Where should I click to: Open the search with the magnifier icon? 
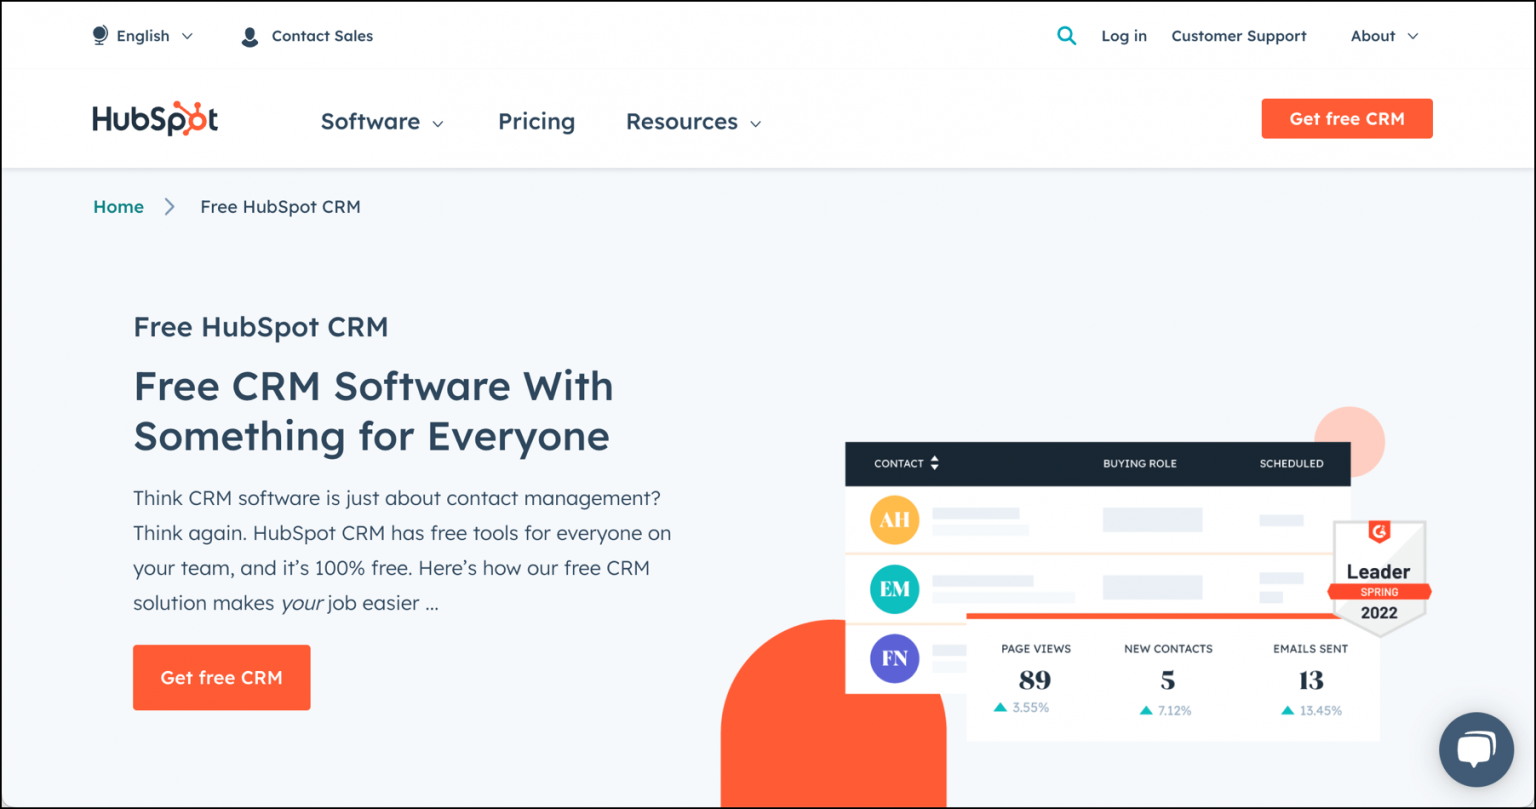[x=1066, y=35]
